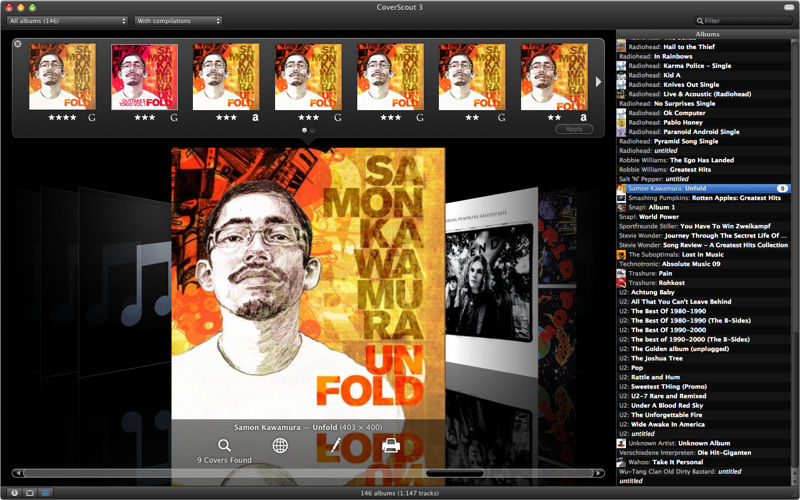Toggle the single cover view button

(x=29, y=492)
